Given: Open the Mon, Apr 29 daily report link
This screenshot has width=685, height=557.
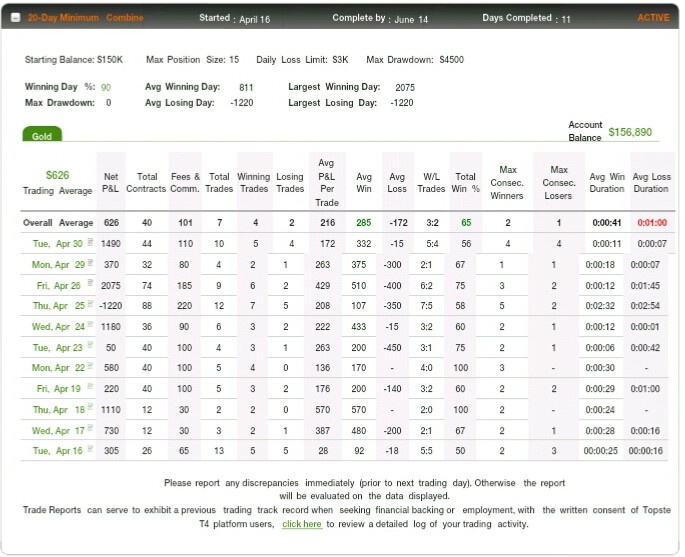Looking at the screenshot, I should 58,265.
